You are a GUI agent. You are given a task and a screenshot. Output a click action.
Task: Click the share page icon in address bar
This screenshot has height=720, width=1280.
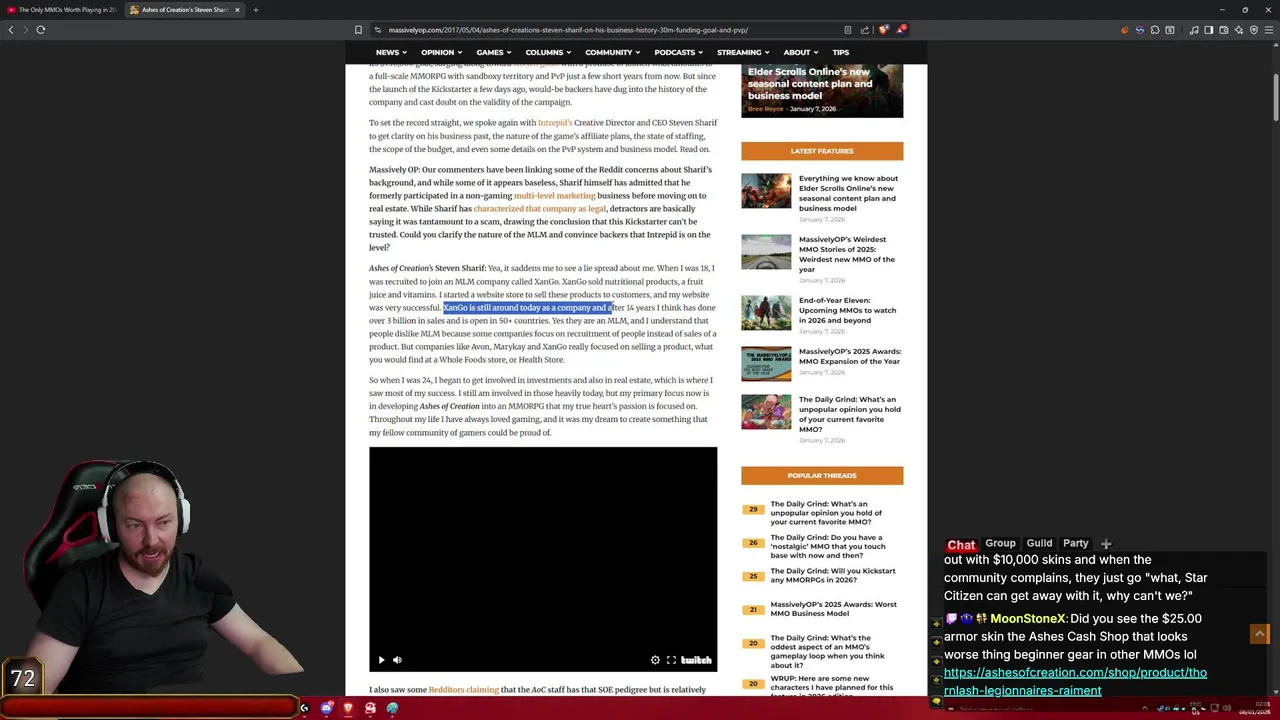[865, 30]
